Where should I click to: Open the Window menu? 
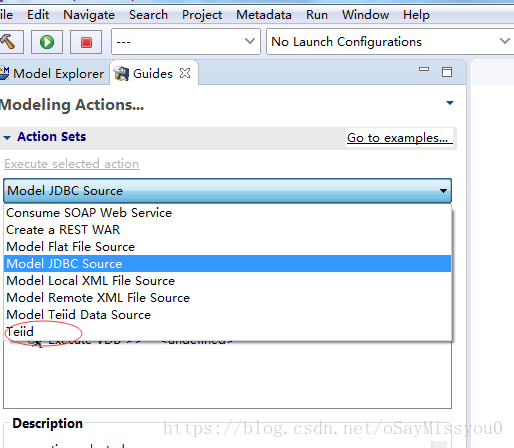tap(366, 15)
